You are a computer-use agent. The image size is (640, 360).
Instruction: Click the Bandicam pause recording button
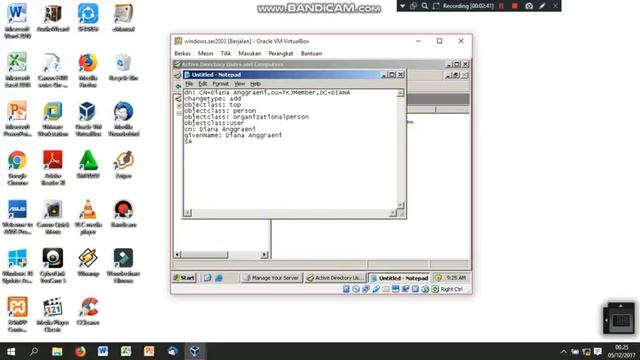coord(501,6)
